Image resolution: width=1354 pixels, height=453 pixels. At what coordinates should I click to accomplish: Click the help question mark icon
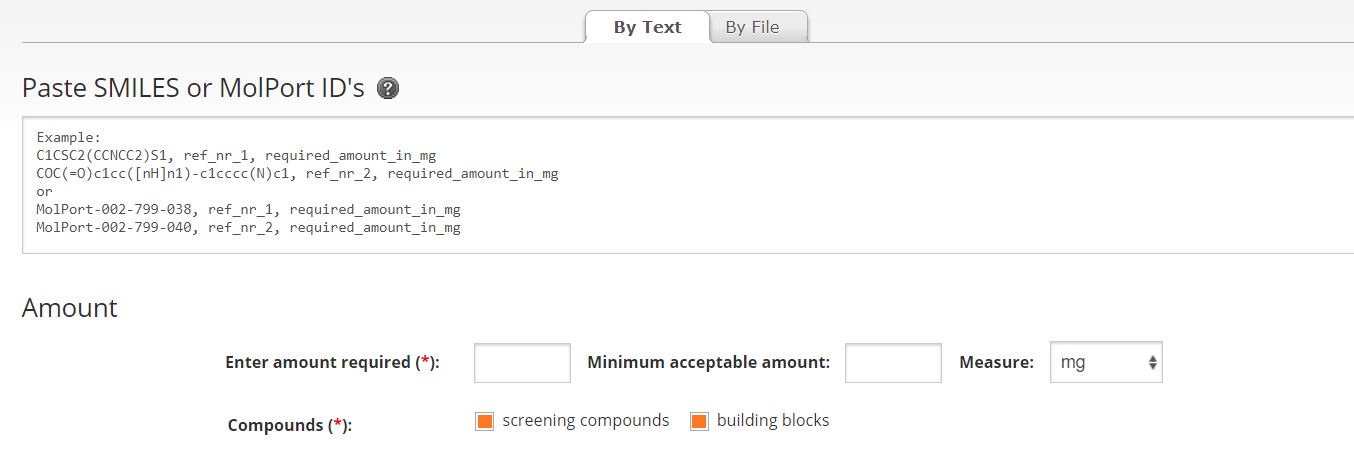(388, 88)
